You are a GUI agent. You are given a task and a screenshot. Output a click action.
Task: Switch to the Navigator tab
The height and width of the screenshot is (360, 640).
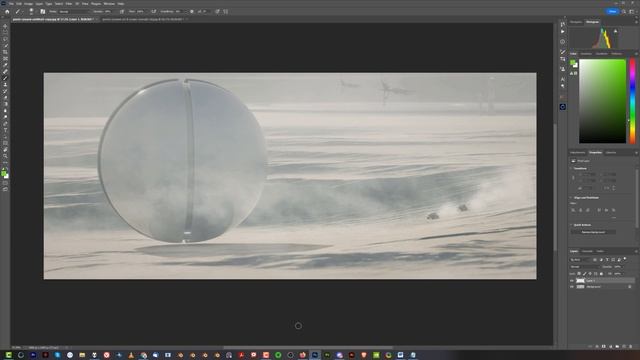[576, 22]
